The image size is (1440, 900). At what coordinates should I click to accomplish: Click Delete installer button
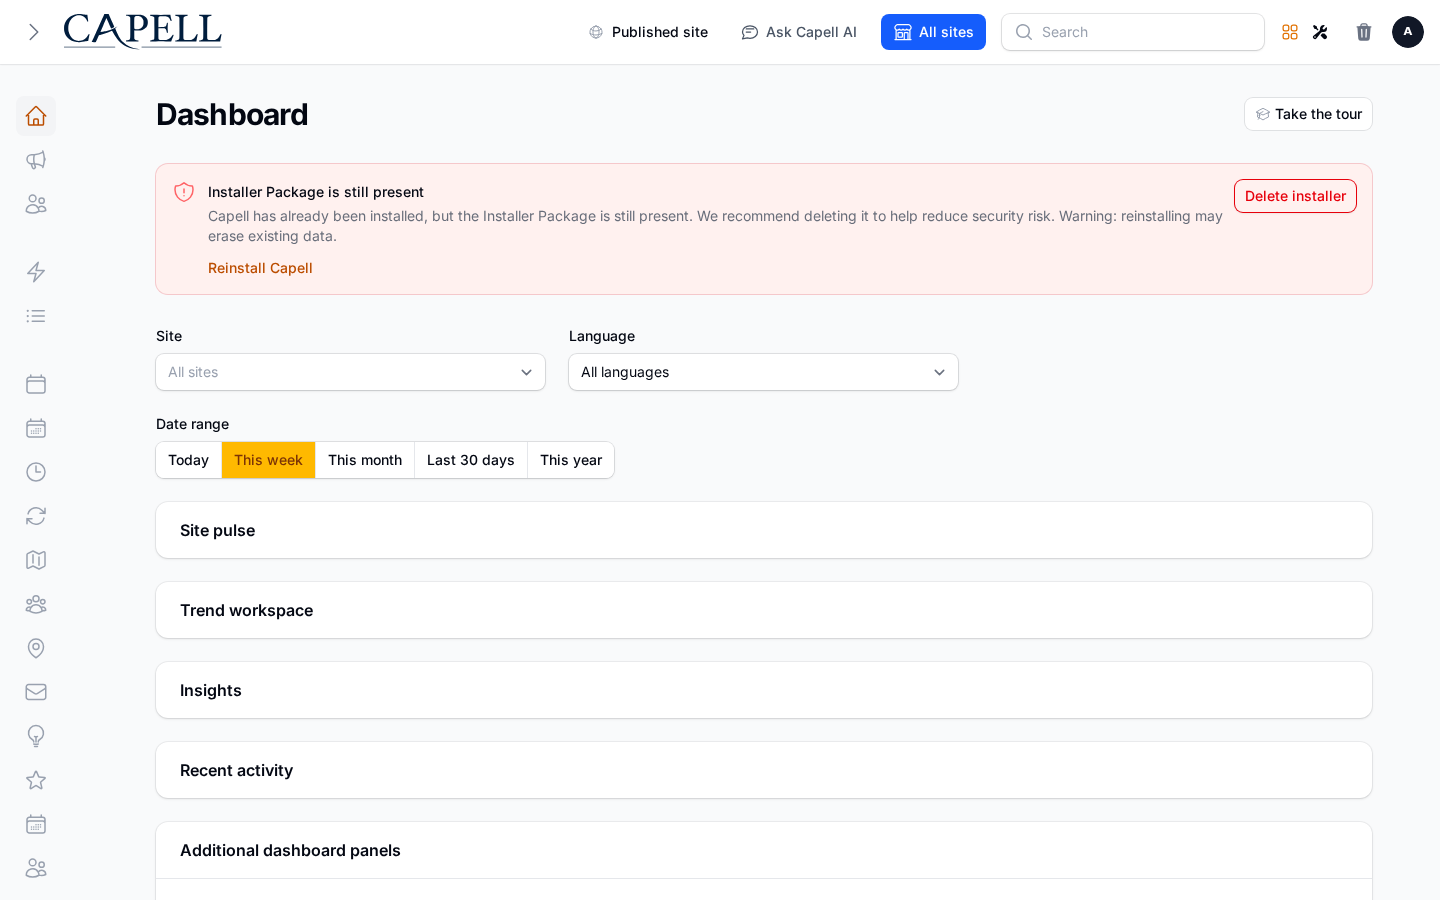(x=1295, y=196)
